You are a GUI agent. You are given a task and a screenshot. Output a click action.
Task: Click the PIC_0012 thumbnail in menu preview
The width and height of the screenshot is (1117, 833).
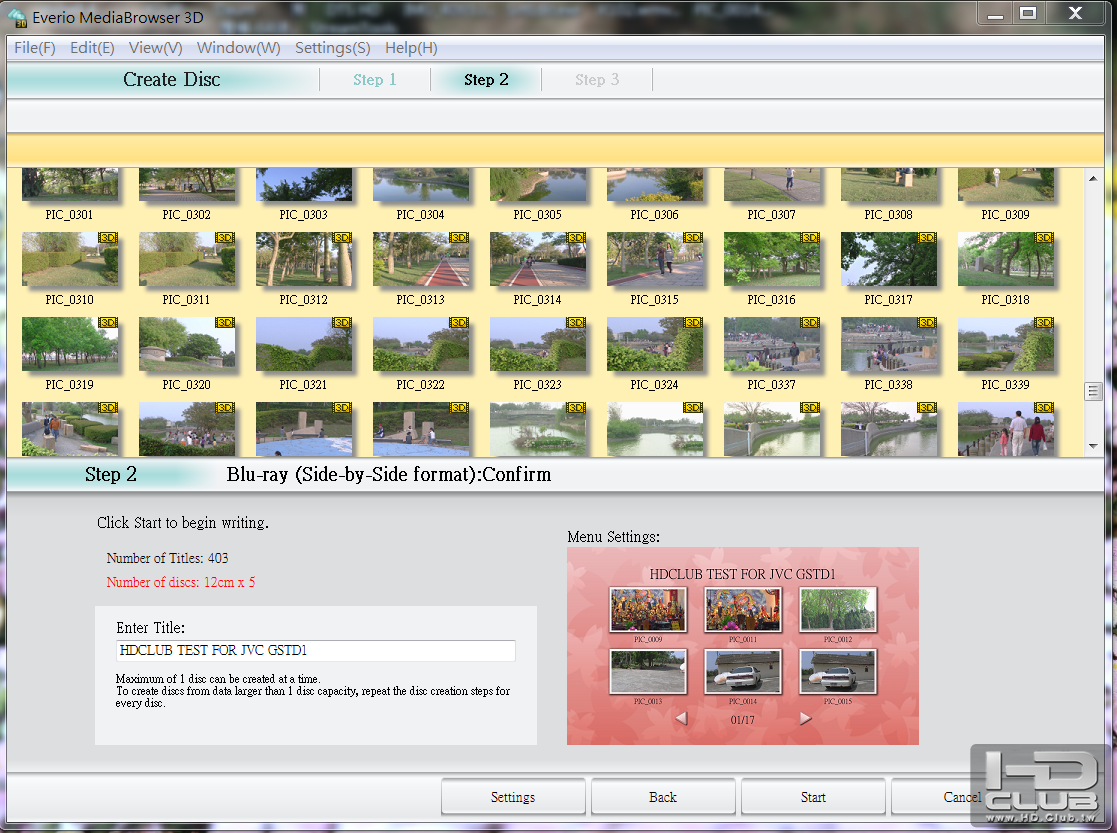pyautogui.click(x=838, y=609)
